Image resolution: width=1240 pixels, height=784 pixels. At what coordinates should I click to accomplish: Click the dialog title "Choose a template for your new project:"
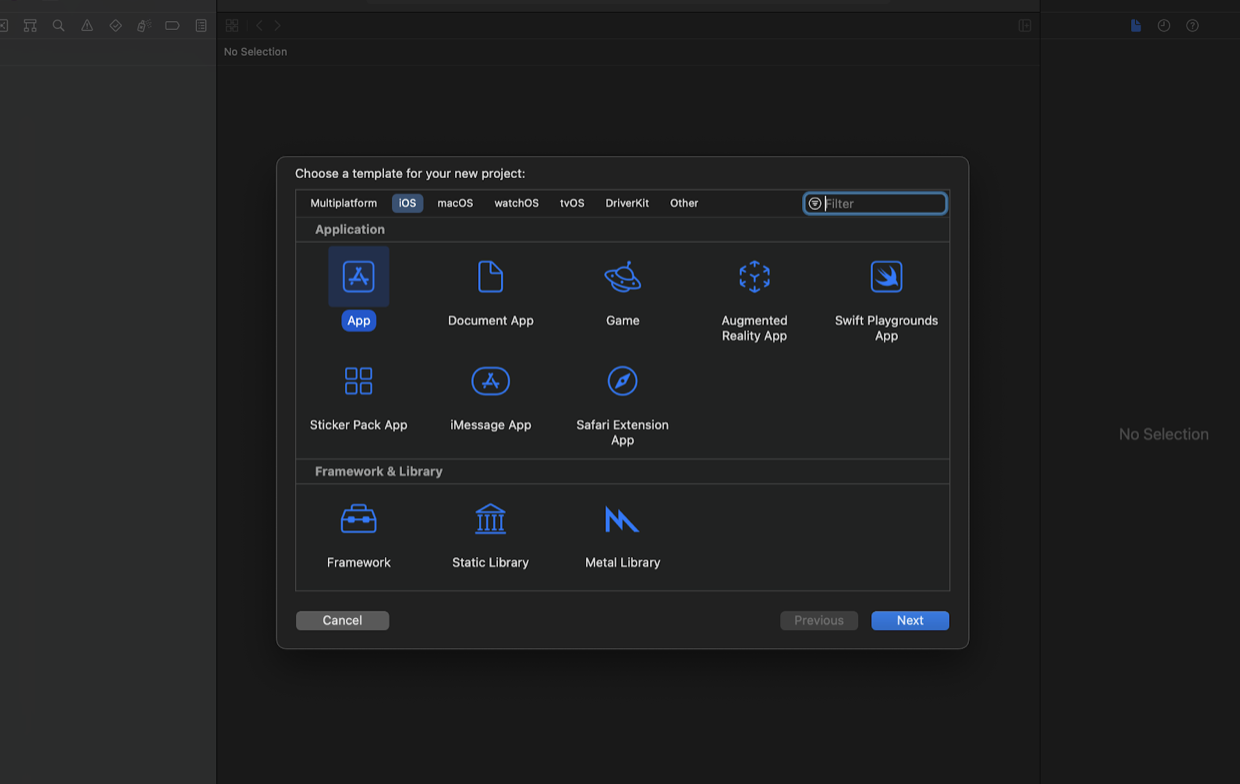pyautogui.click(x=410, y=174)
